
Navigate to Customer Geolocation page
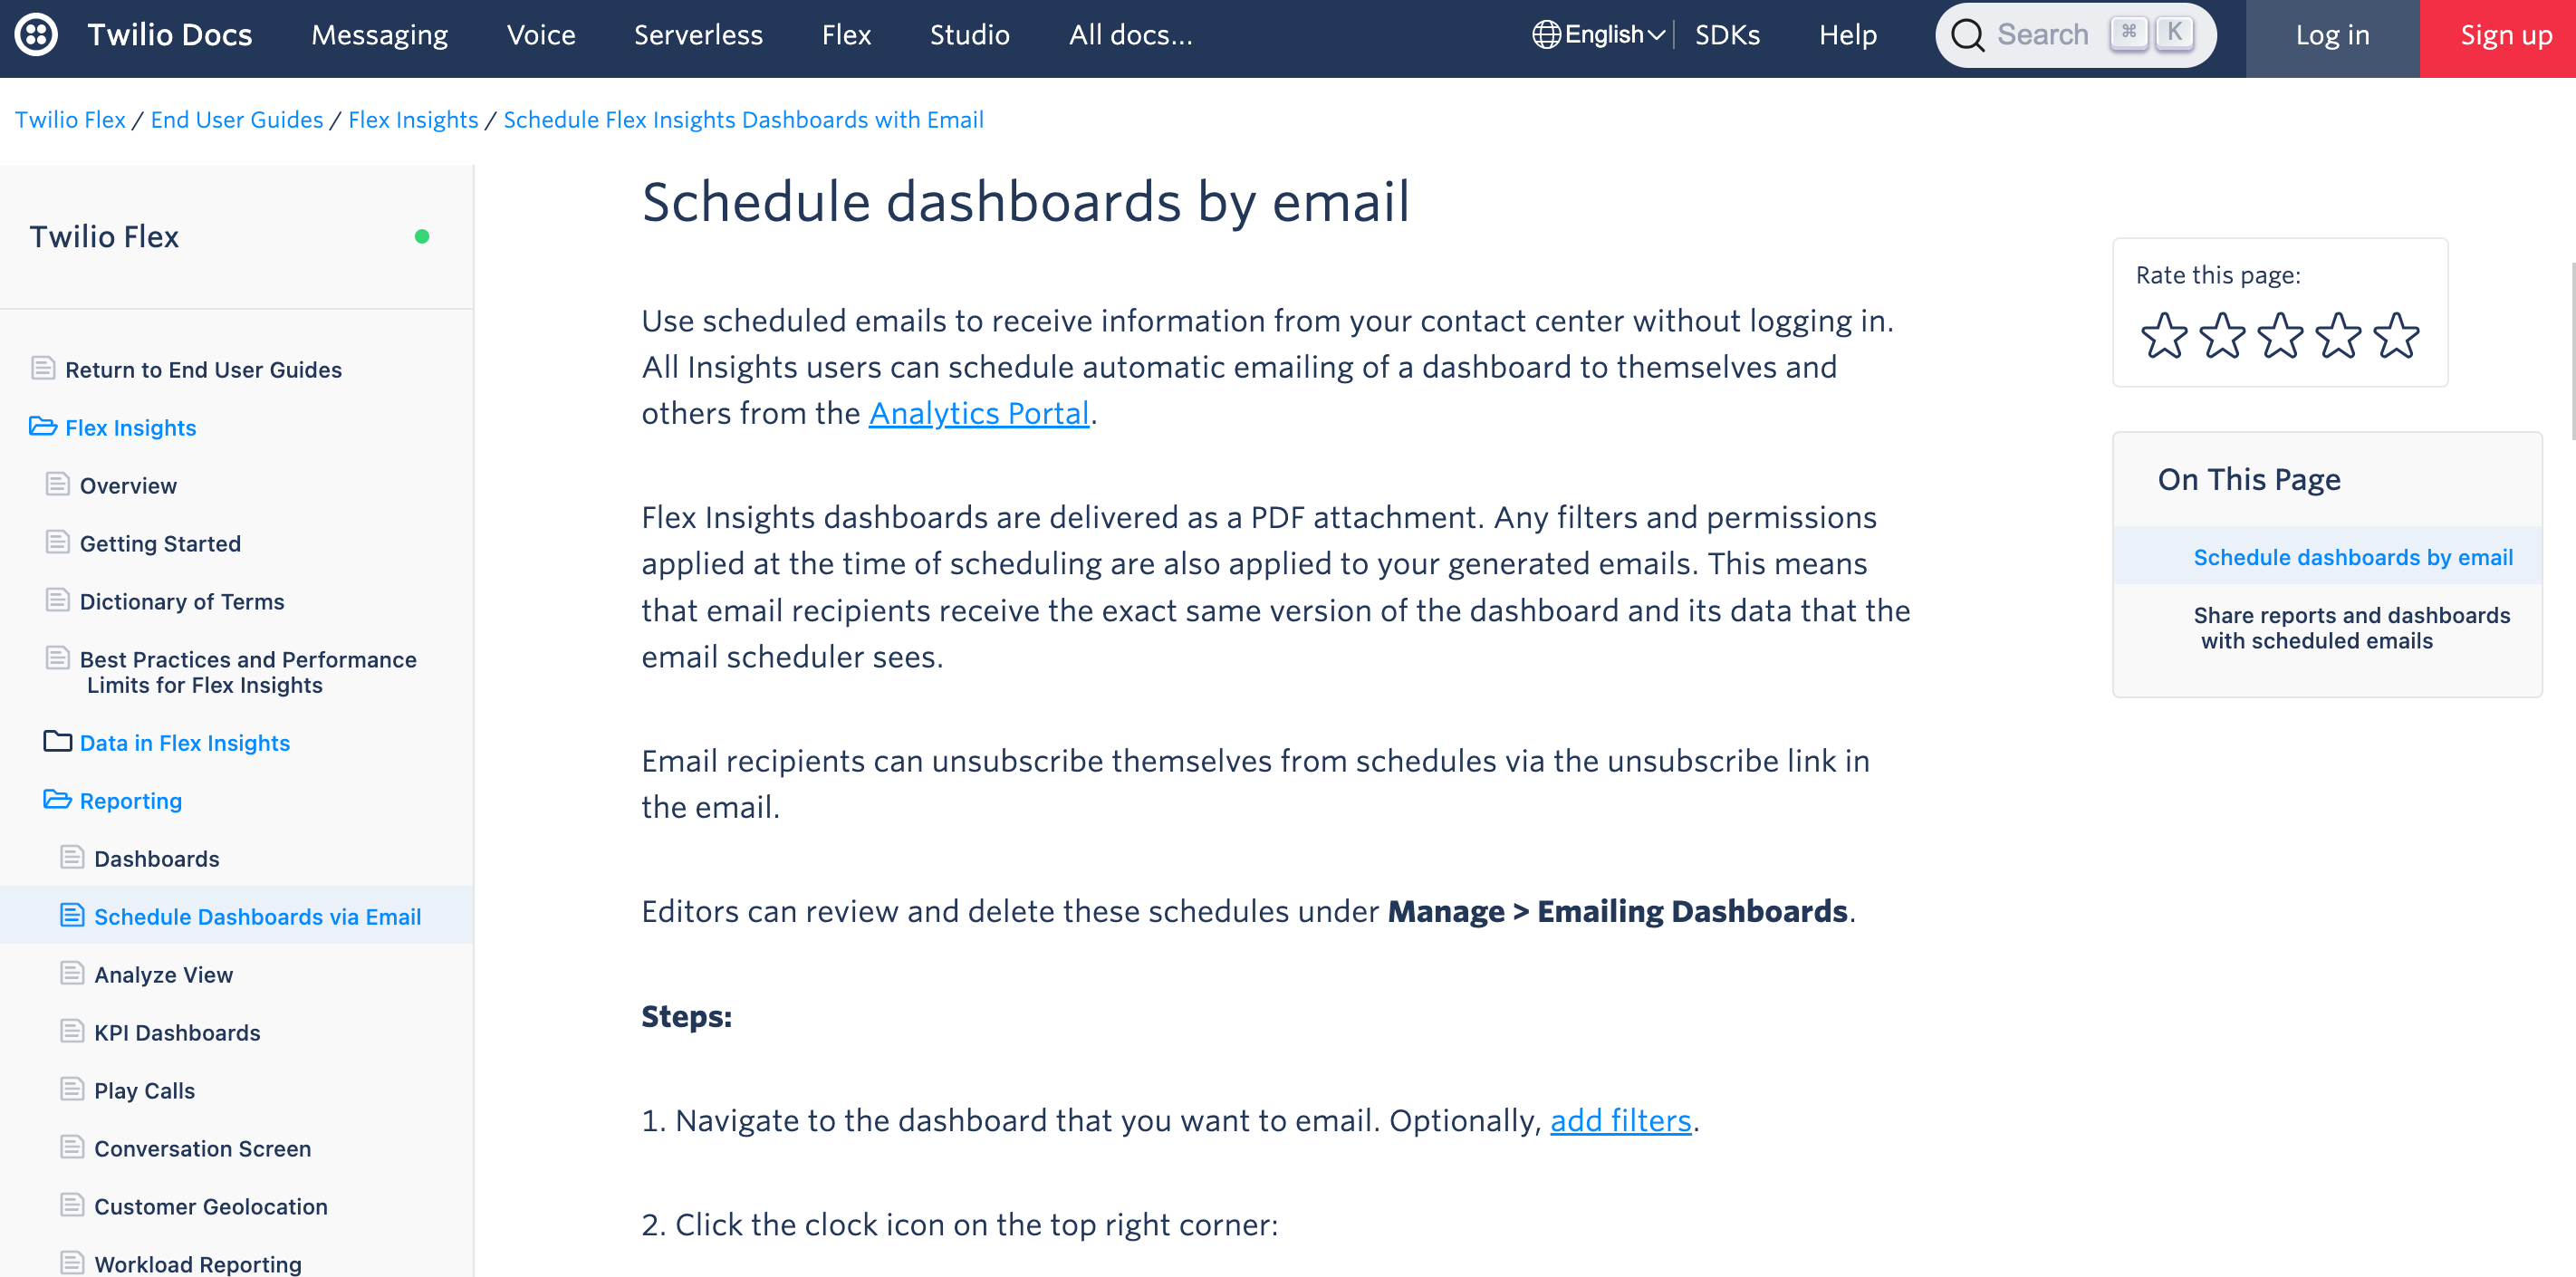[208, 1205]
